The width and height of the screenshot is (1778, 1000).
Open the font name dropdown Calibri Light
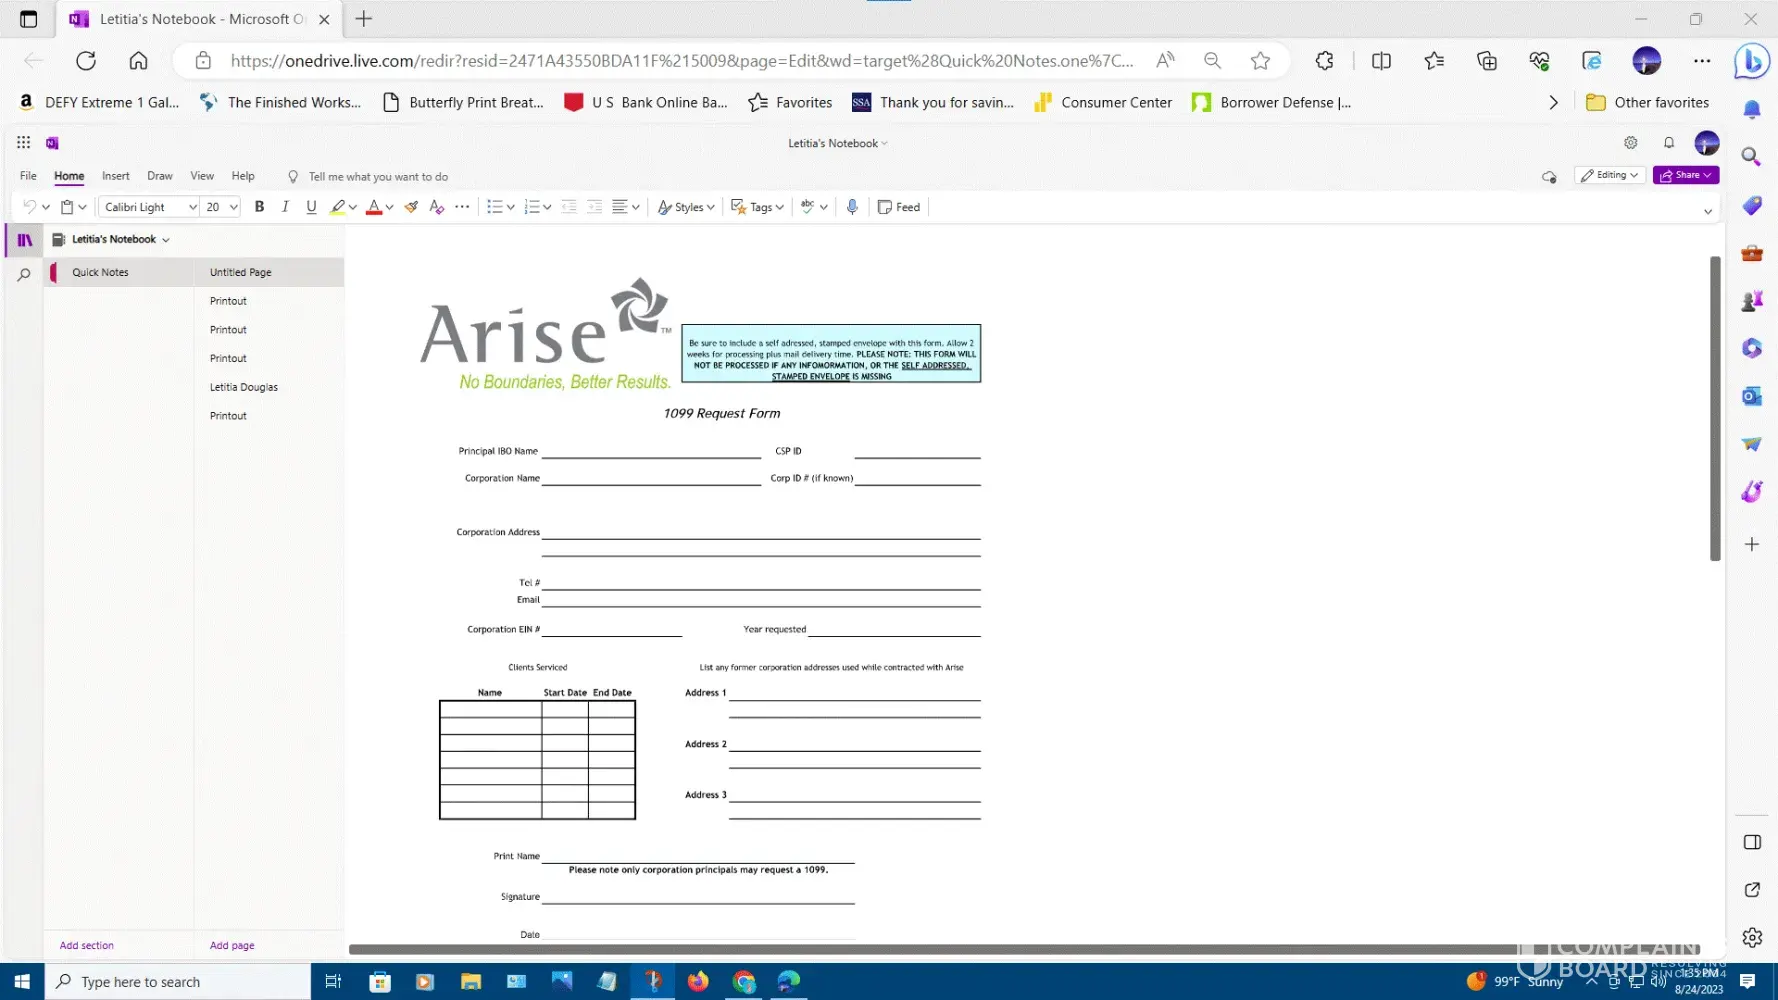(x=150, y=207)
